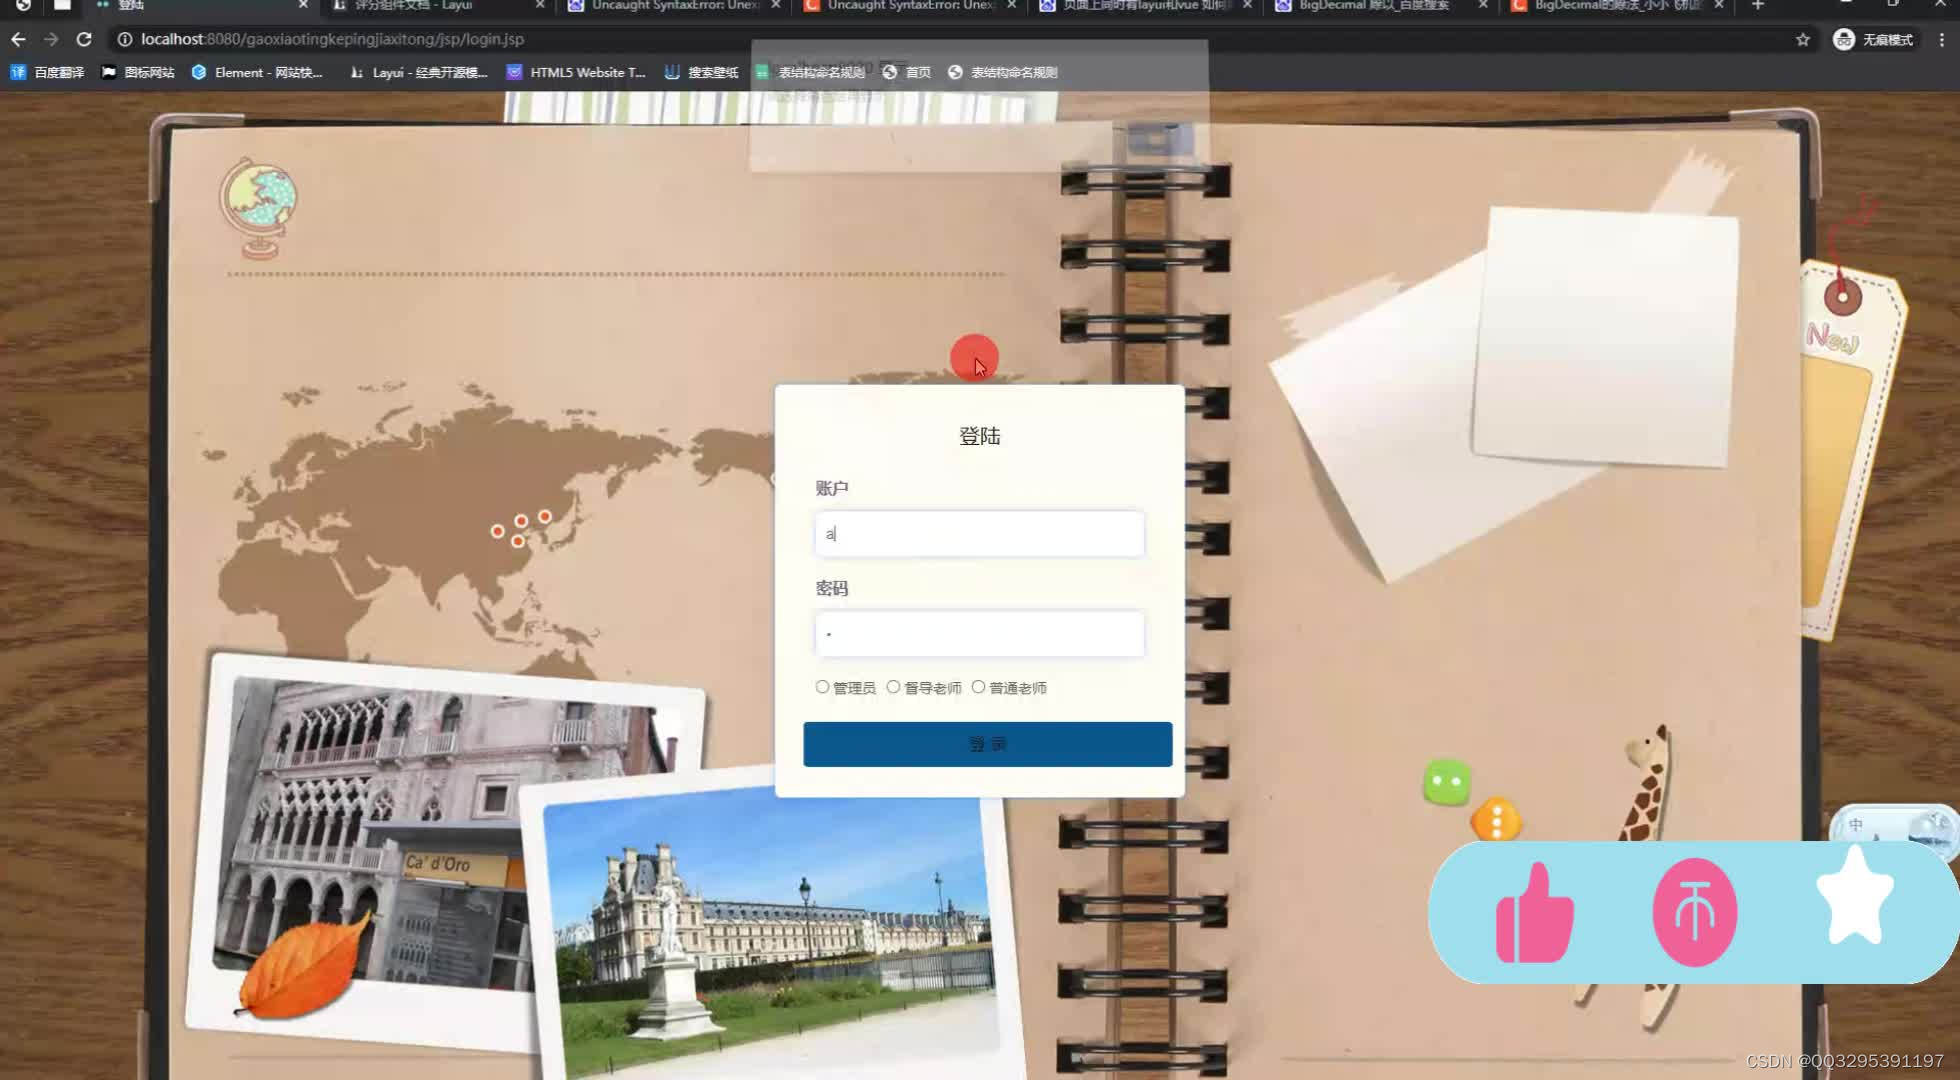Click the green smiley block icon

(1447, 782)
